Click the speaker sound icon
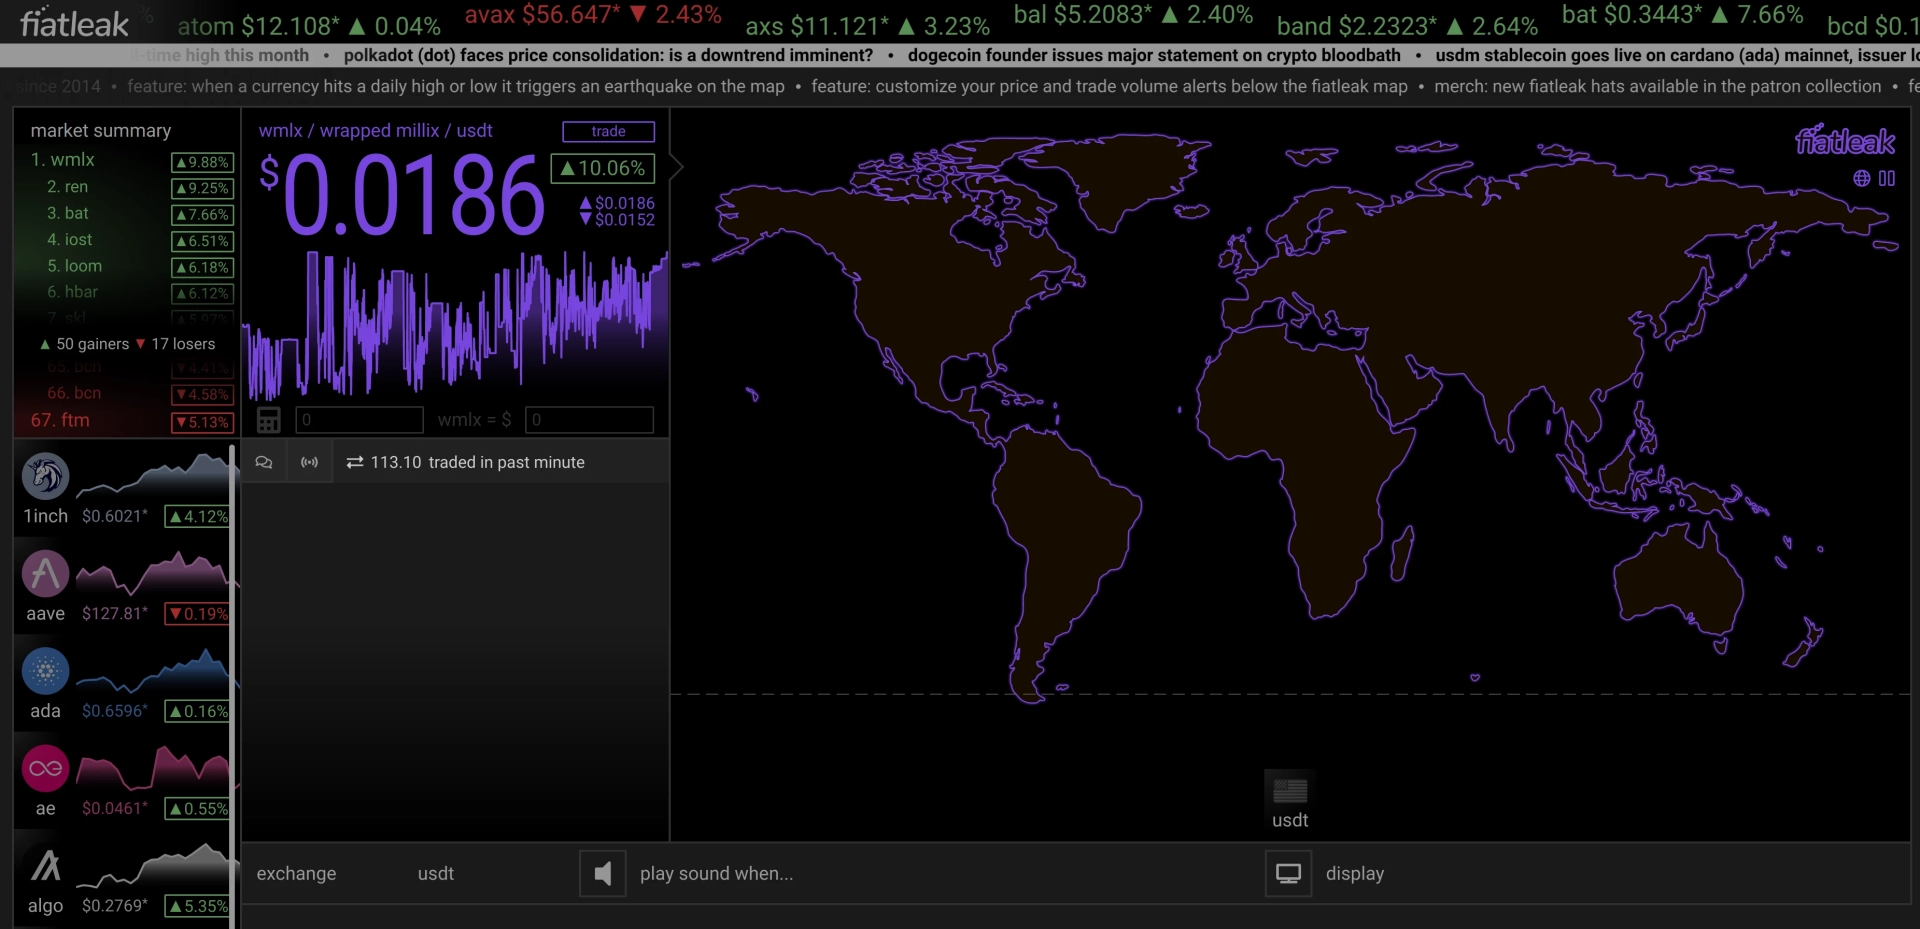 [x=603, y=874]
